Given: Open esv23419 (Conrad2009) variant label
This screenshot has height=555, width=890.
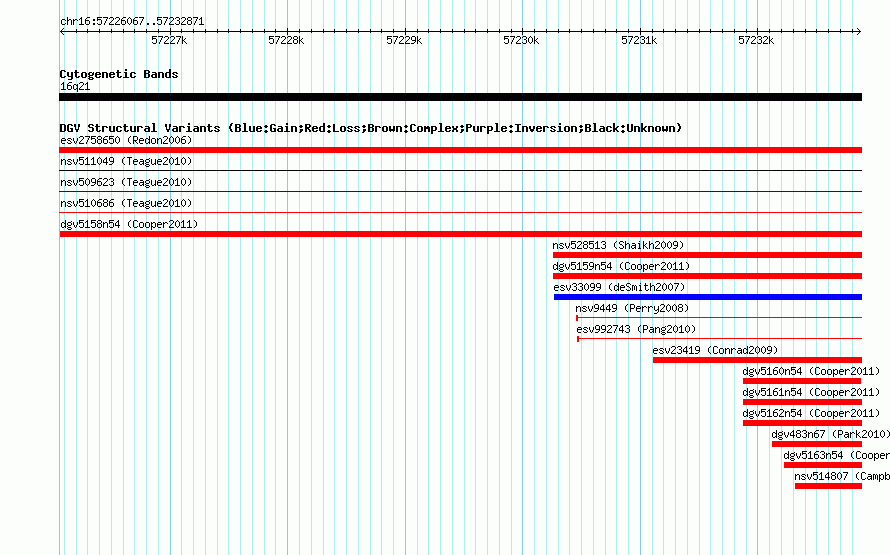Looking at the screenshot, I should point(715,350).
